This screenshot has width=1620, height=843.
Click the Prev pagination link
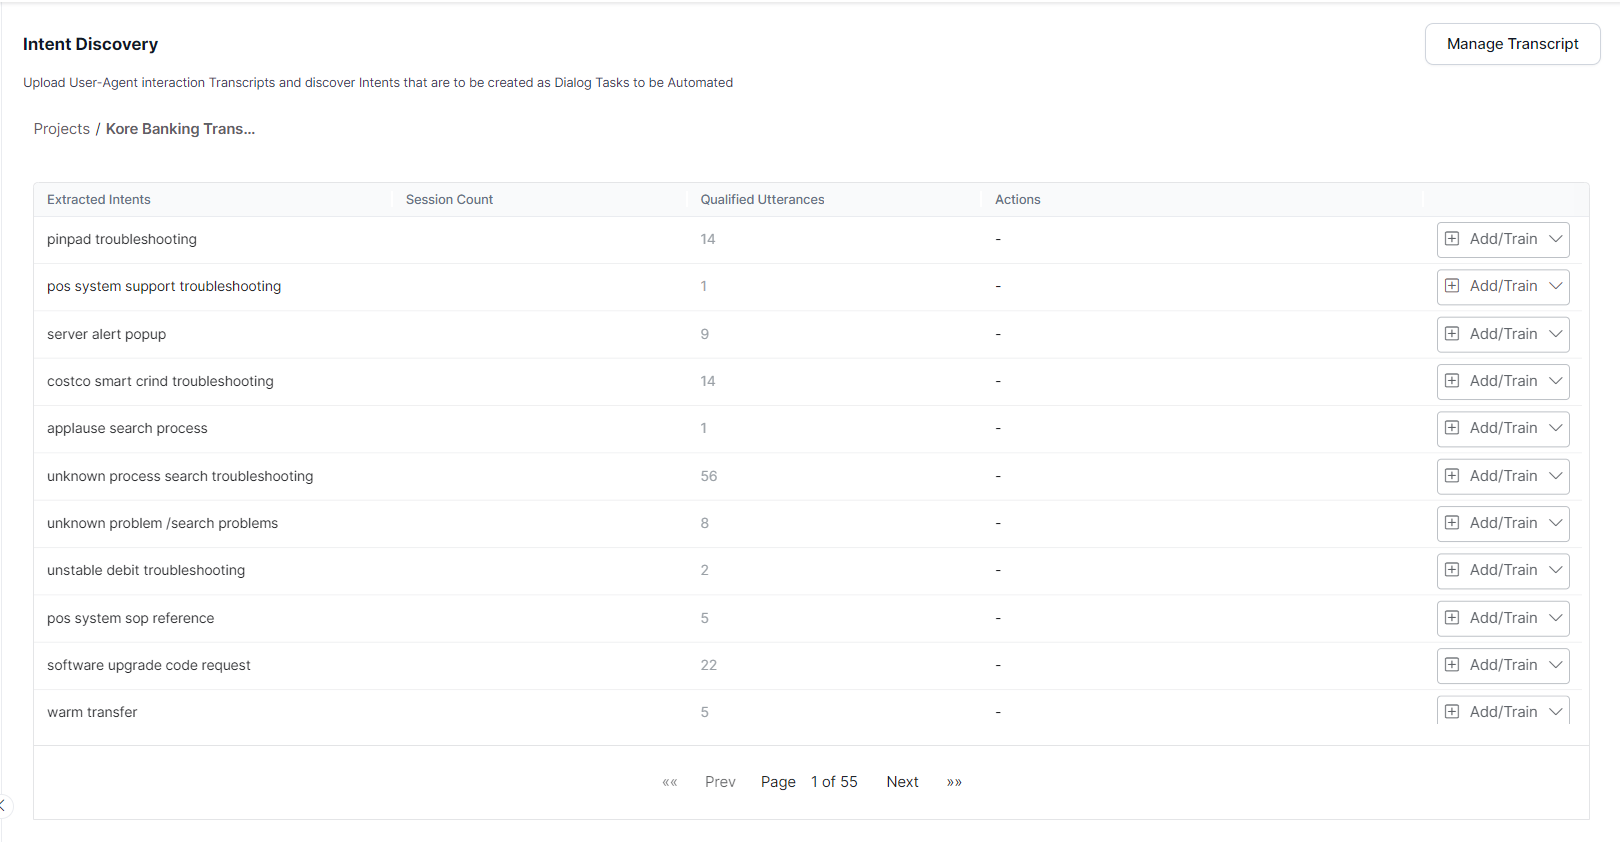coord(720,782)
